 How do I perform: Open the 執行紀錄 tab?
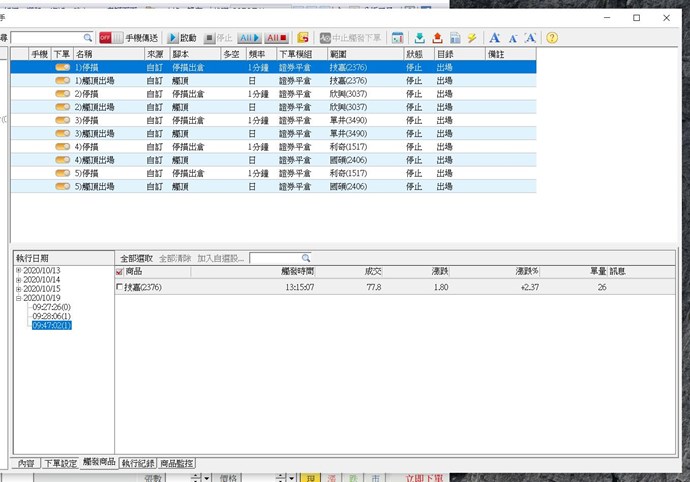click(137, 463)
